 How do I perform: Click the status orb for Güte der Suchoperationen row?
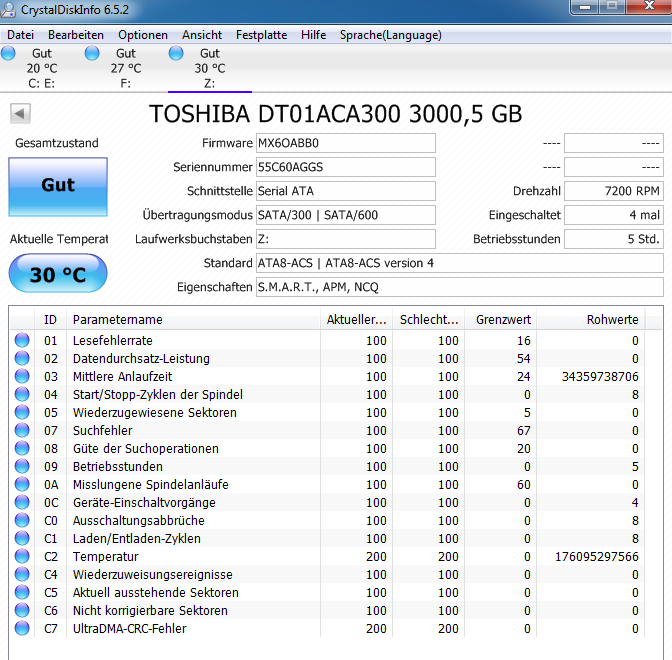[x=22, y=448]
